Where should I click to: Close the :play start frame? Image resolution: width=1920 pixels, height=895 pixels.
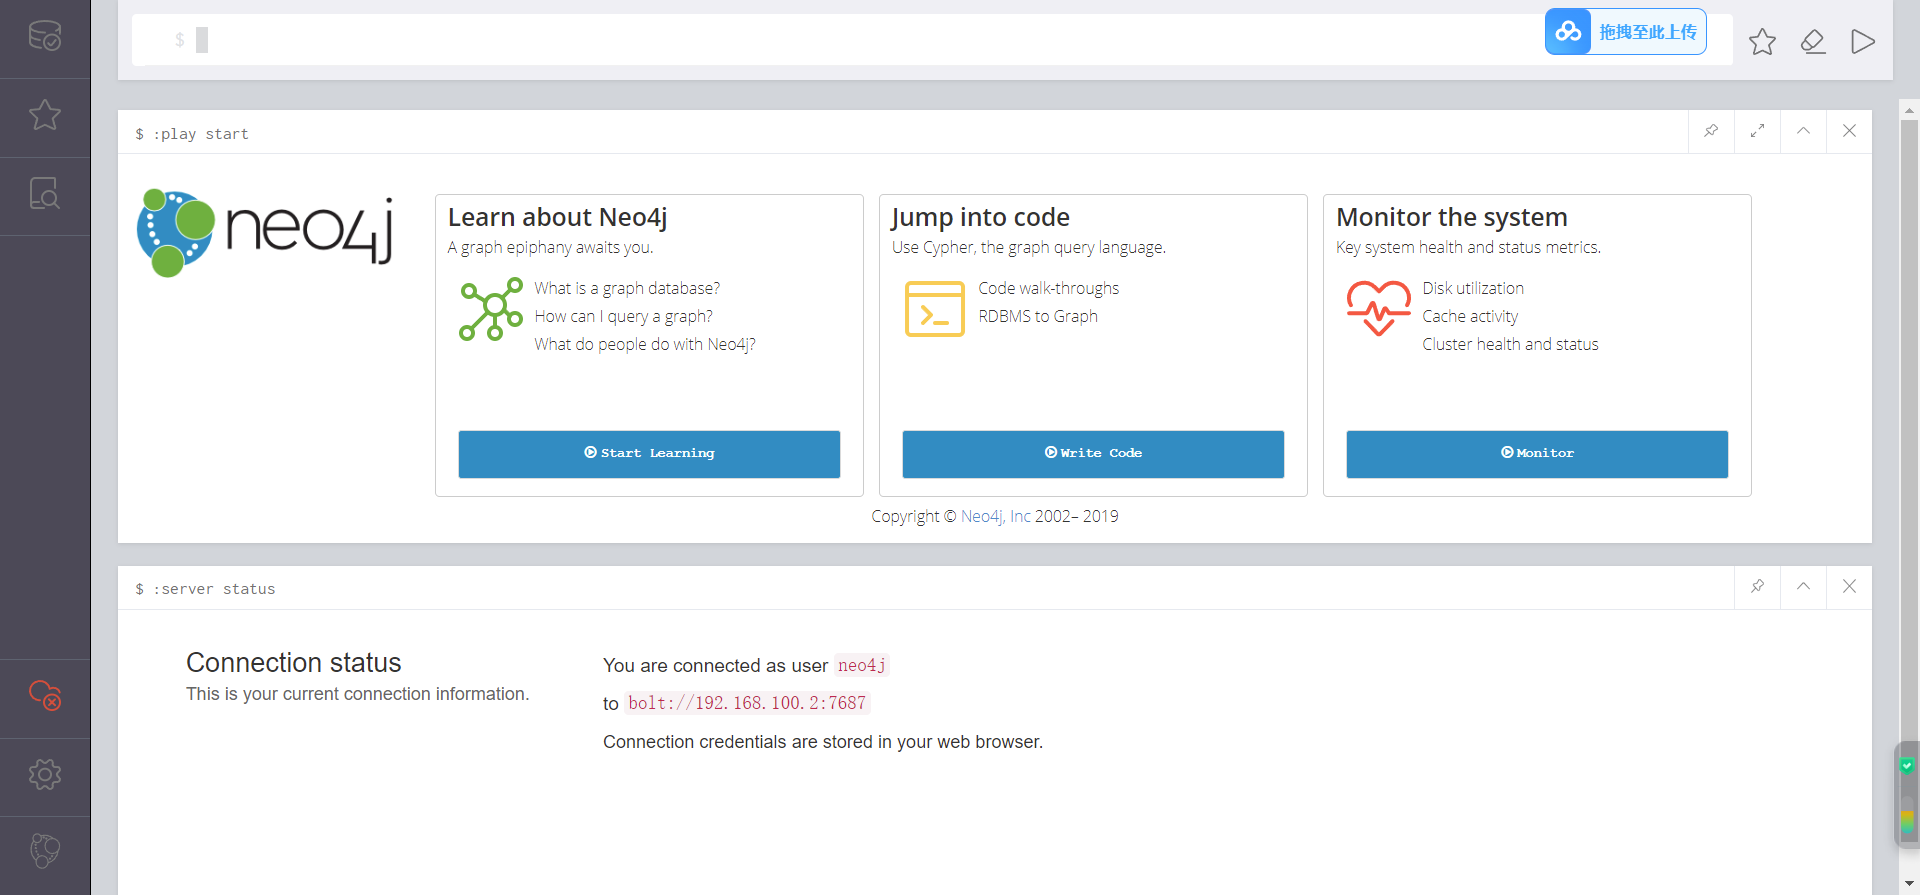(x=1849, y=131)
